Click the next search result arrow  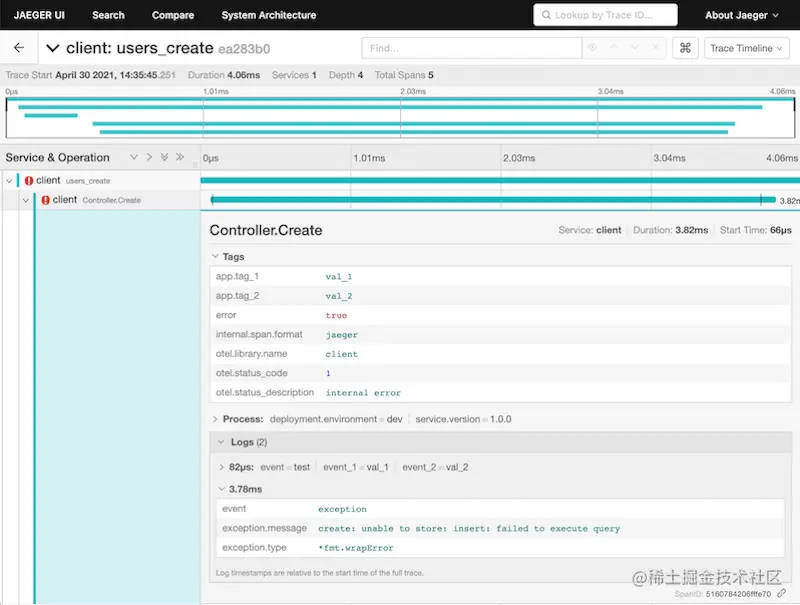tap(634, 47)
